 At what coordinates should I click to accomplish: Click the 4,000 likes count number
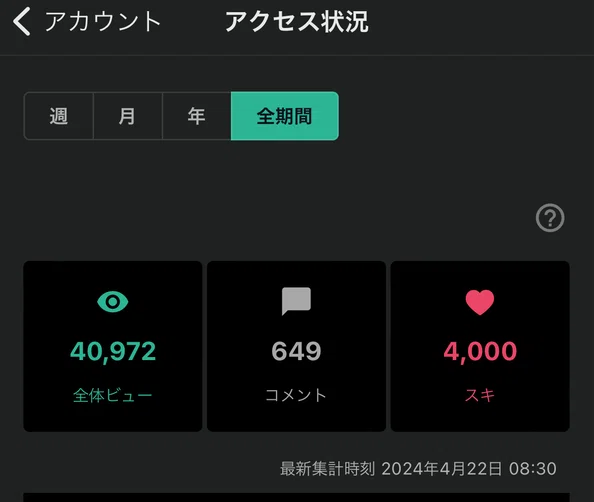(480, 351)
